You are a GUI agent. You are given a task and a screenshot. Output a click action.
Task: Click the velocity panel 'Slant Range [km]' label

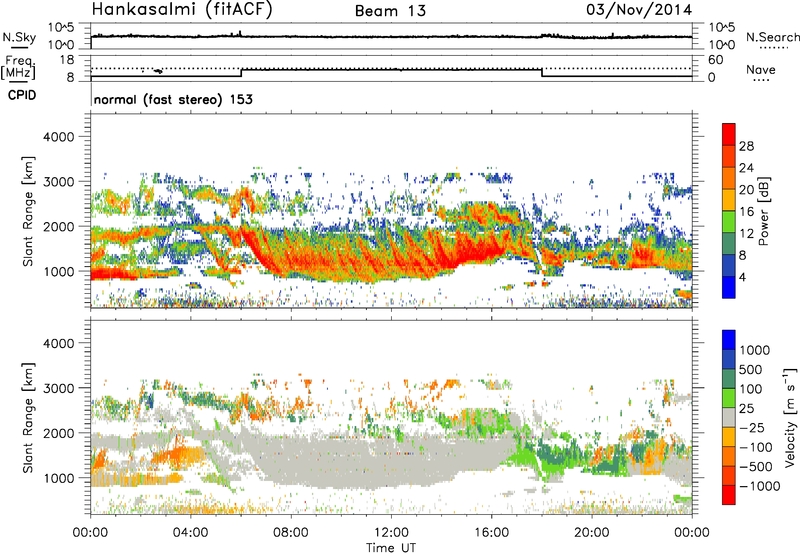tap(28, 417)
